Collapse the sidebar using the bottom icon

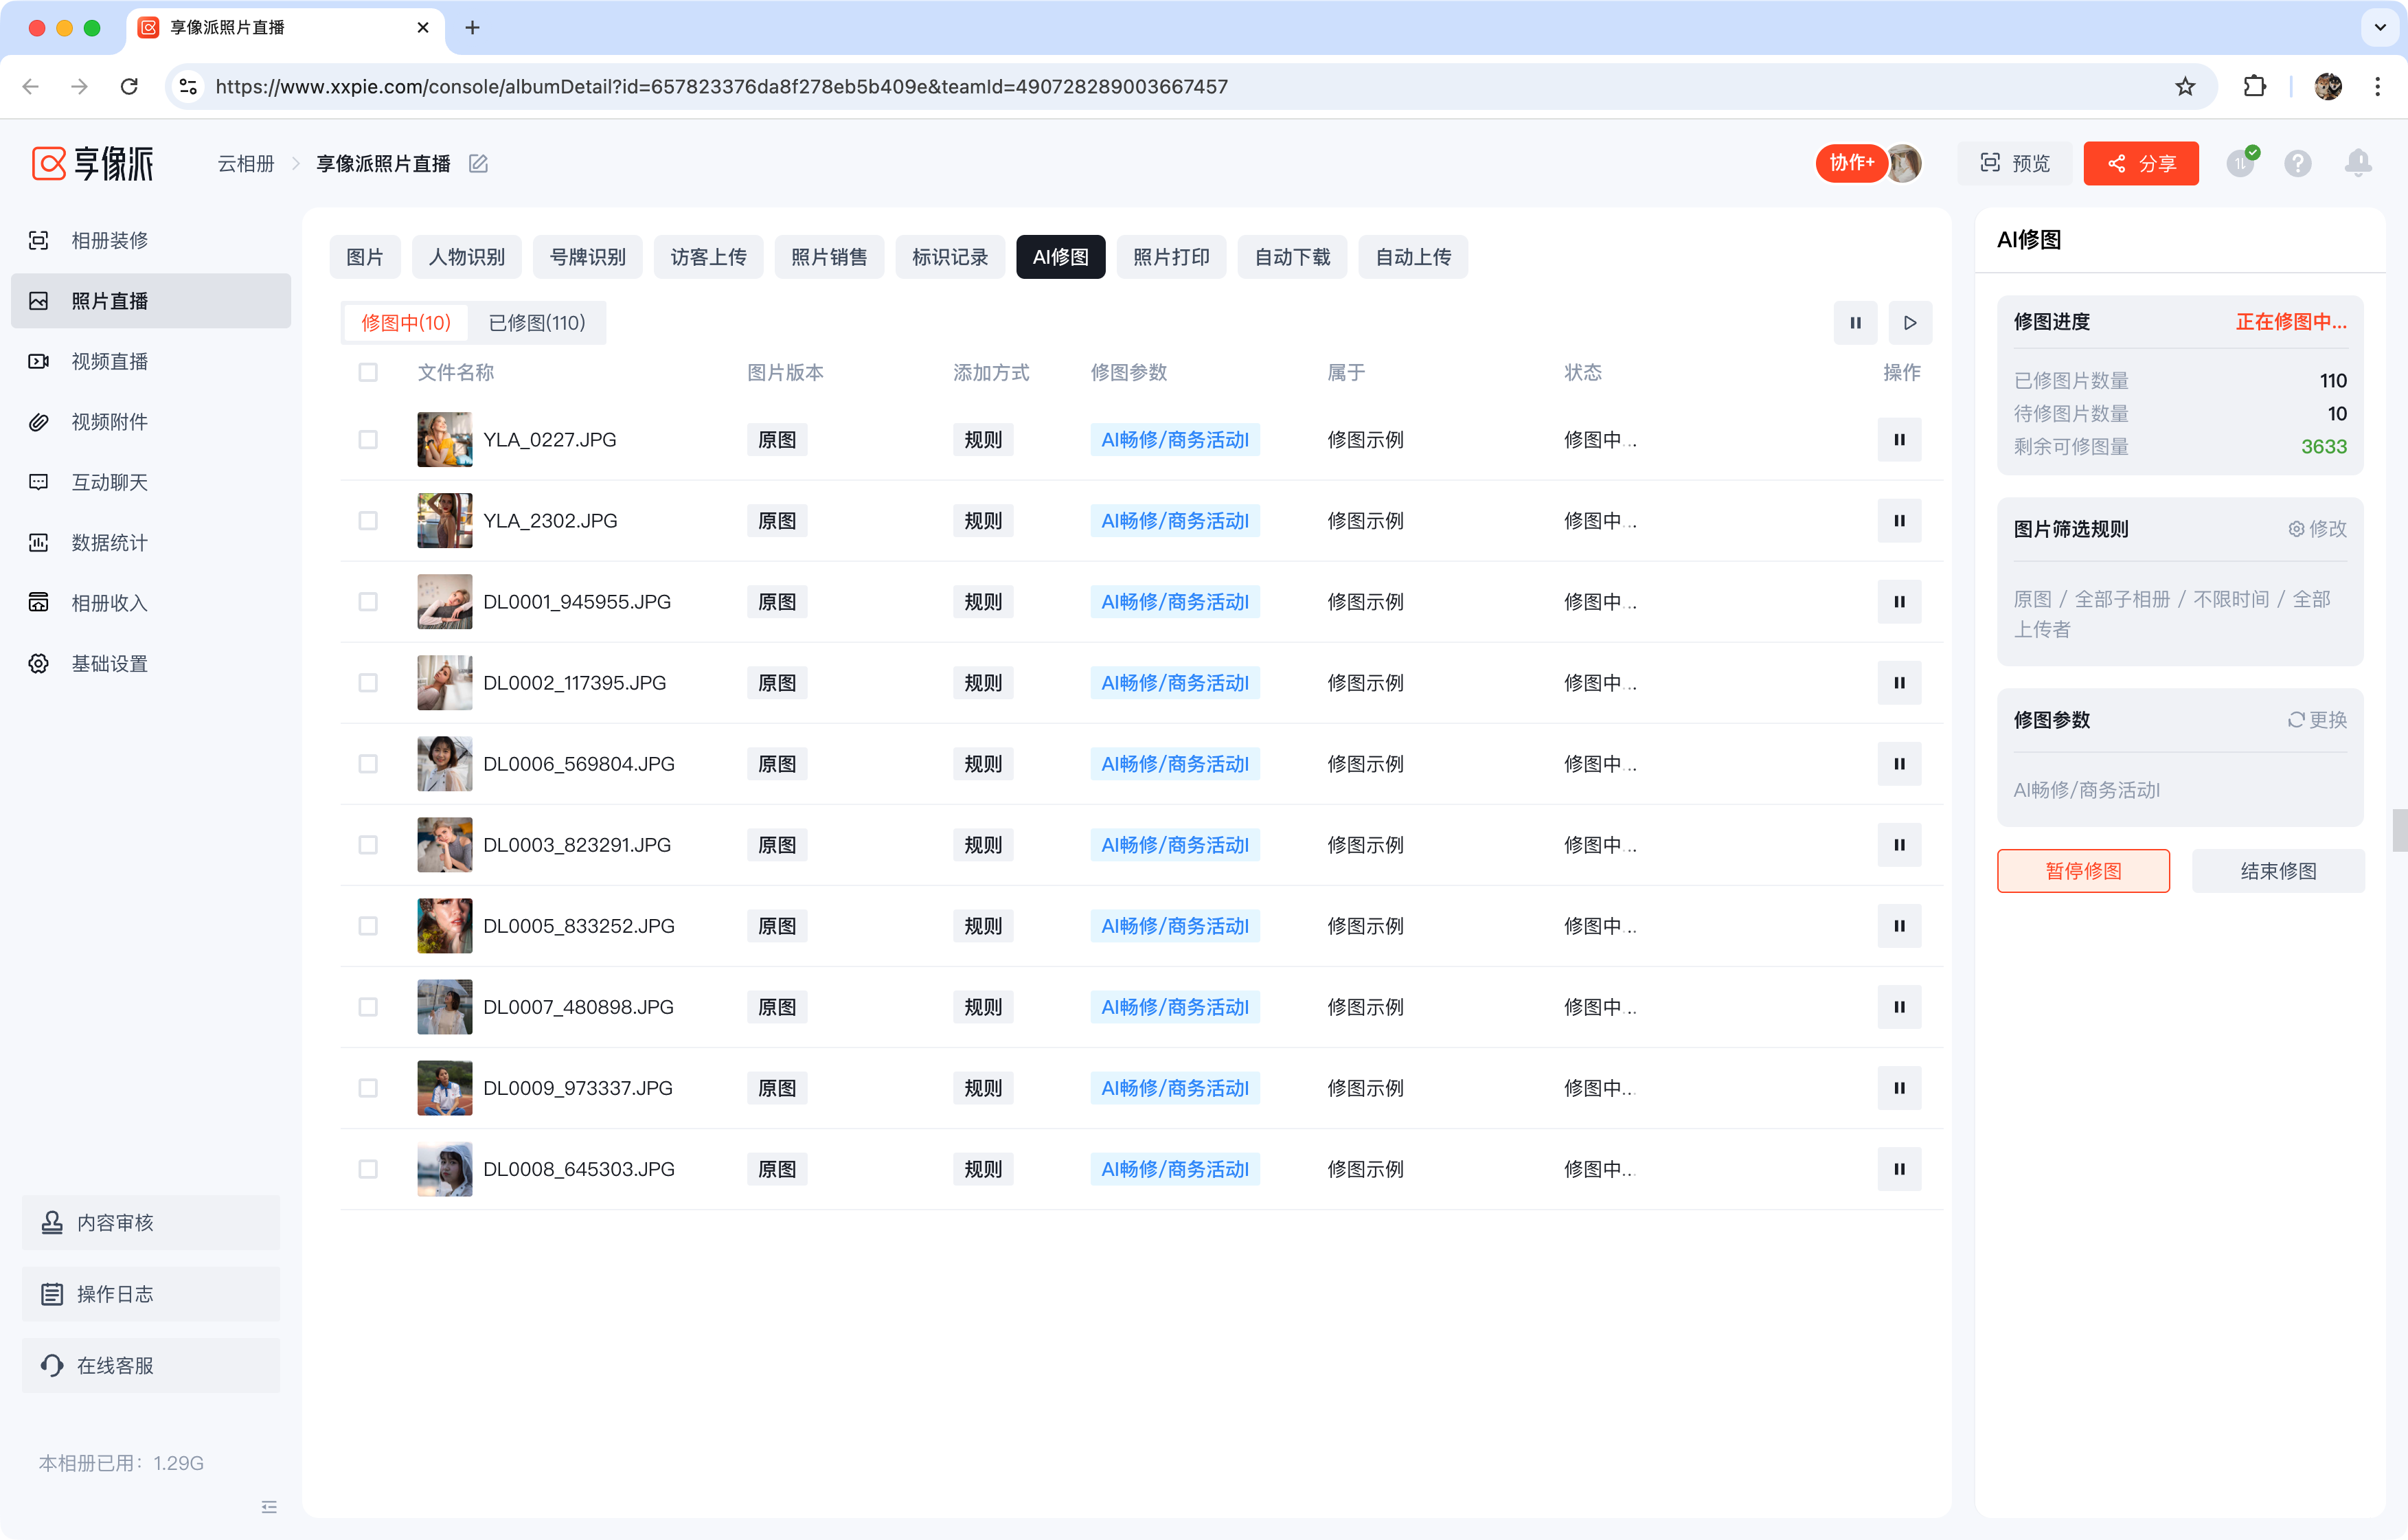(x=269, y=1506)
